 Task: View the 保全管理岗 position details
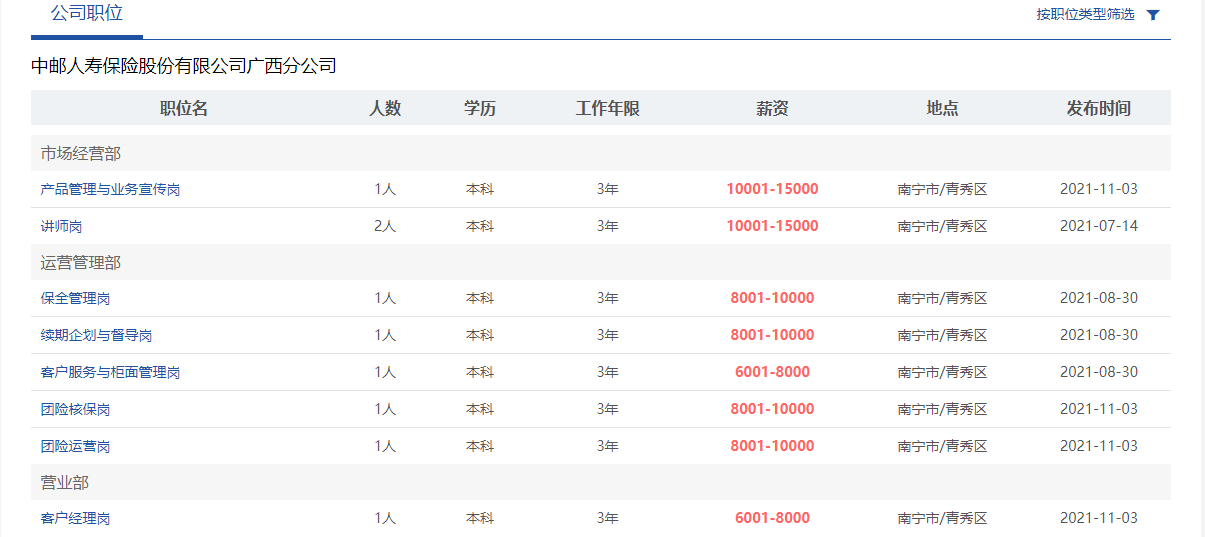[75, 298]
